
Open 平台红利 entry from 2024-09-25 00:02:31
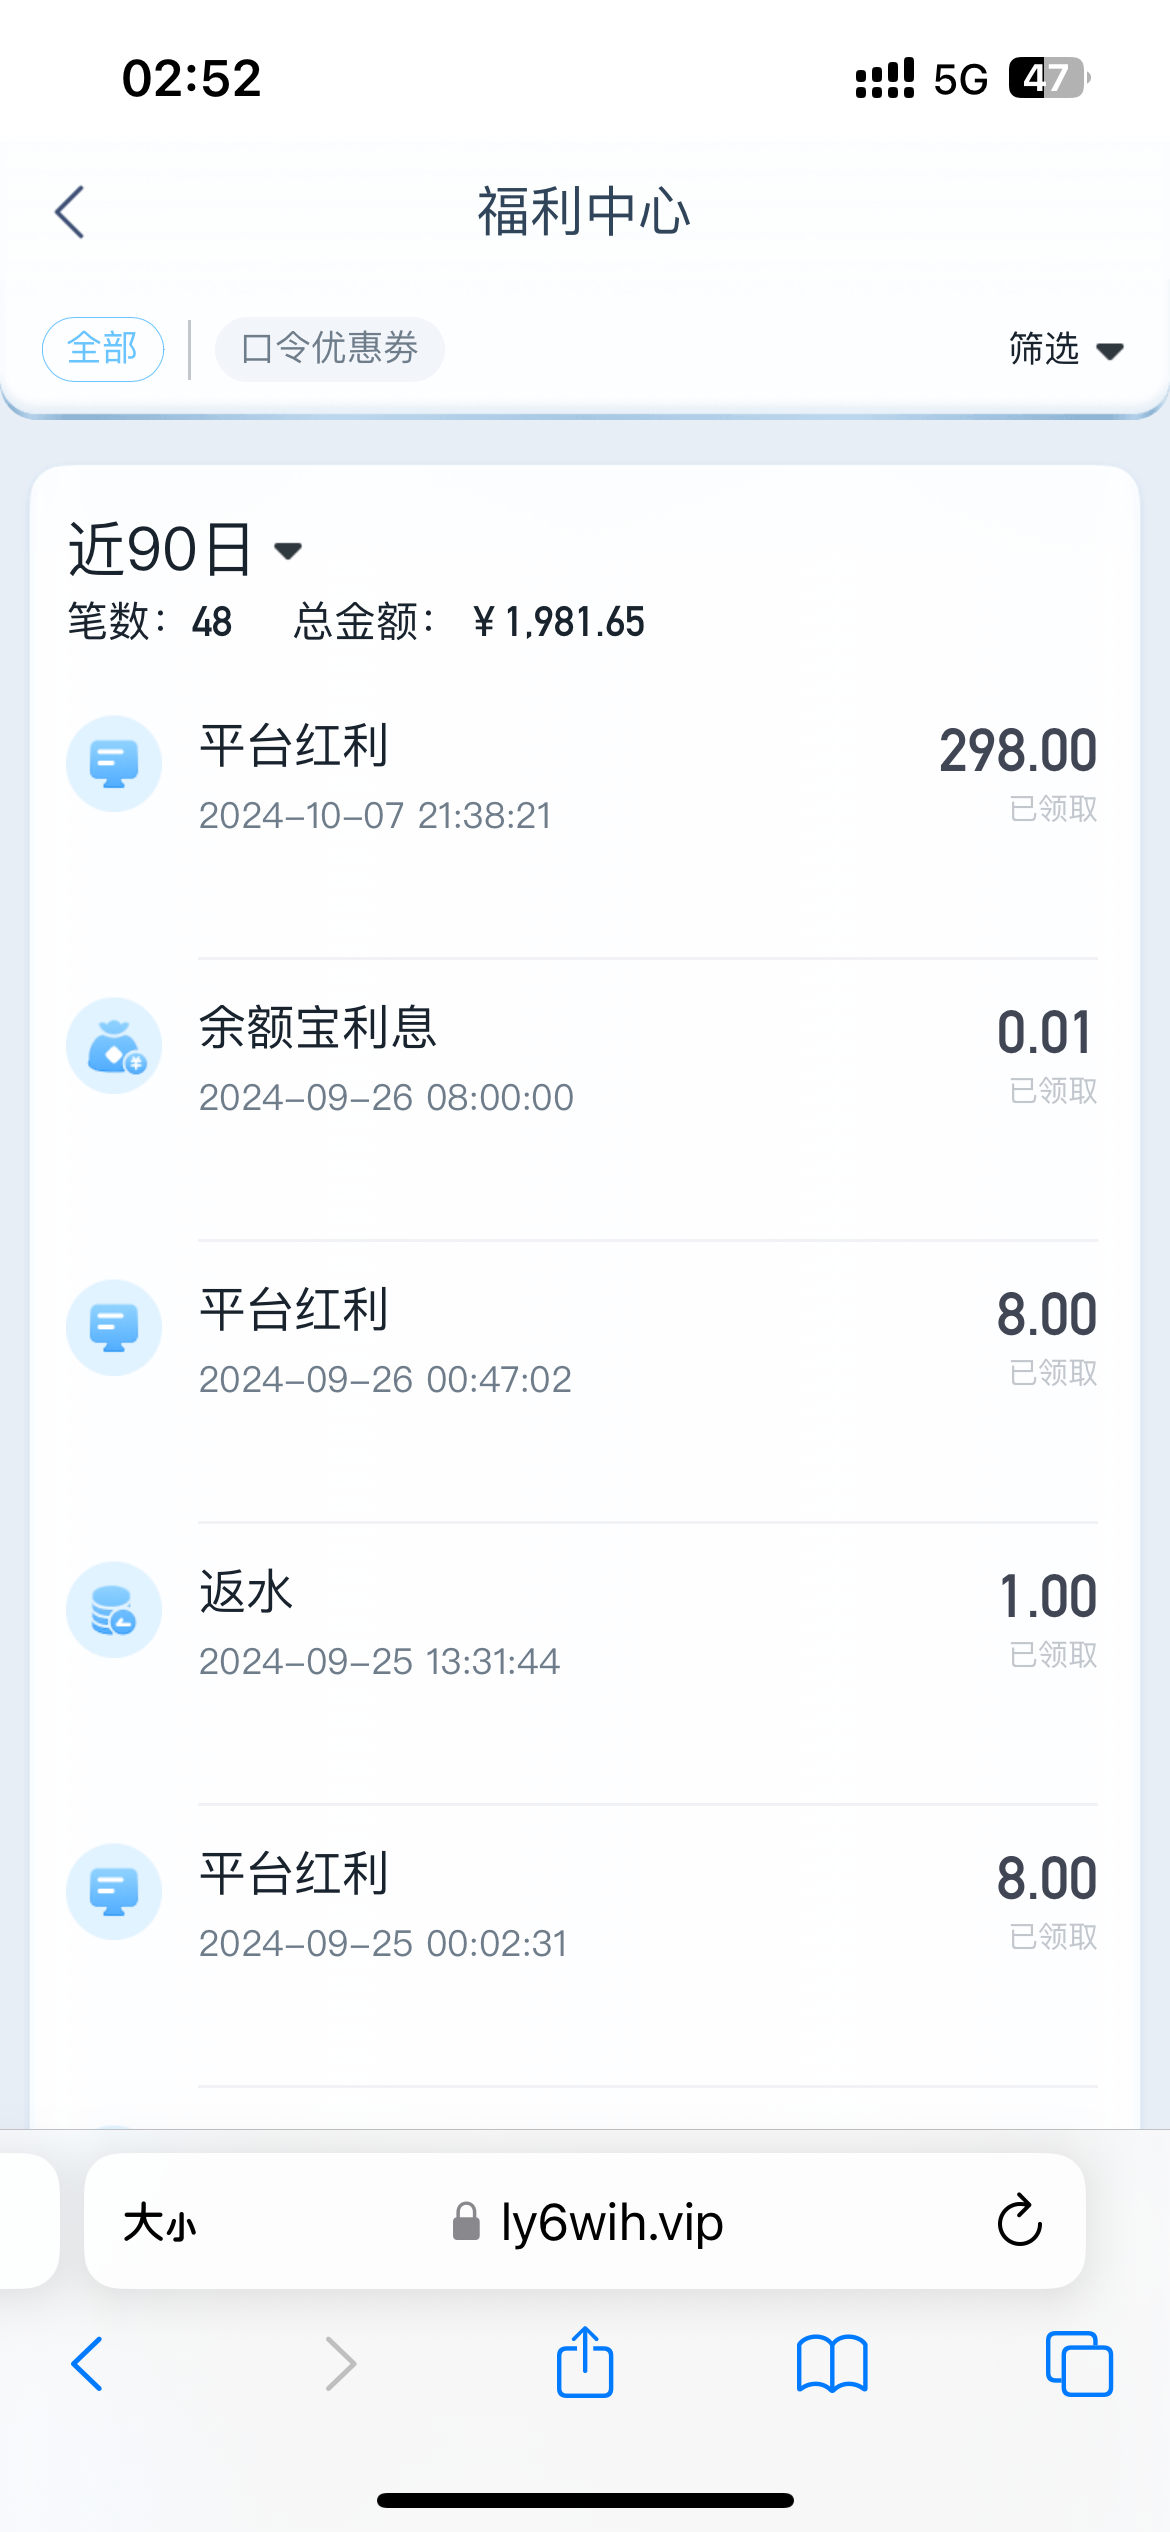coord(640,1908)
